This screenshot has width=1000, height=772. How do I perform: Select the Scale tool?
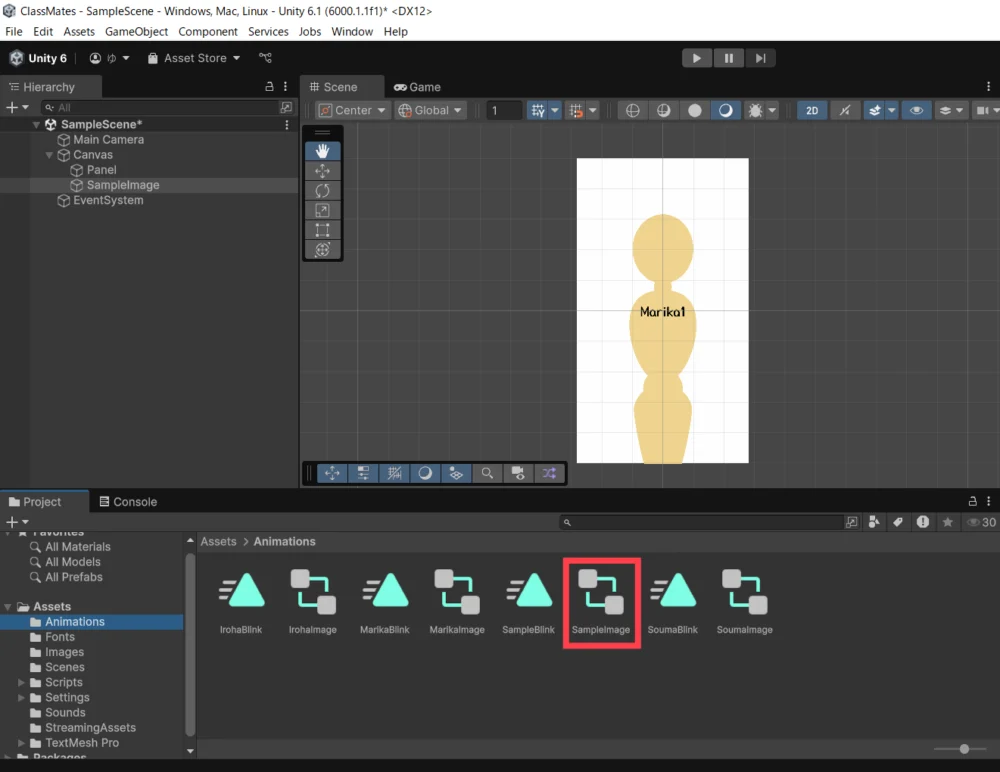[322, 211]
